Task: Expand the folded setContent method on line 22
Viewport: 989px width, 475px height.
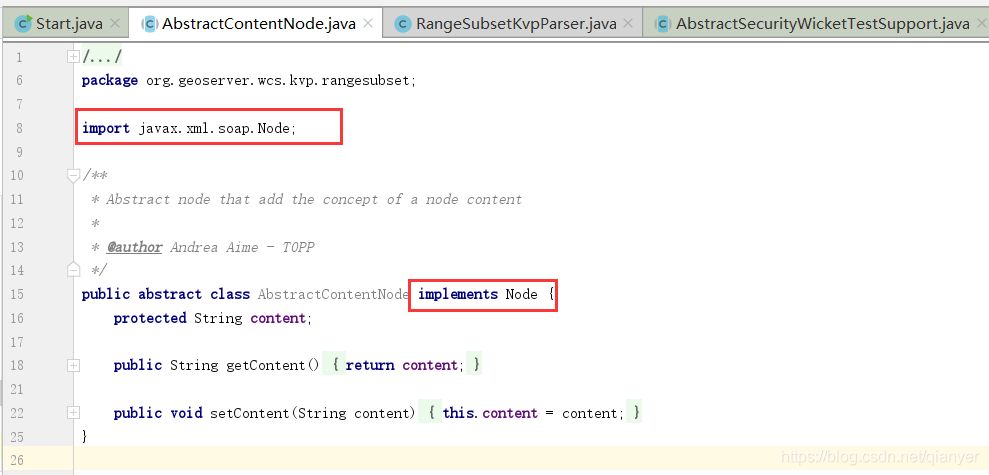Action: 73,413
